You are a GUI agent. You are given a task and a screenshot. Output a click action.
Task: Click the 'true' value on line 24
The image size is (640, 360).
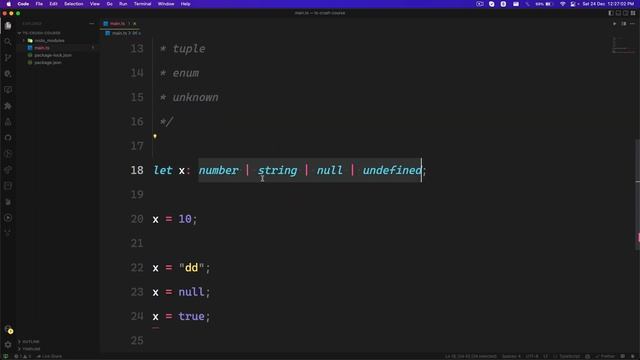(x=191, y=316)
